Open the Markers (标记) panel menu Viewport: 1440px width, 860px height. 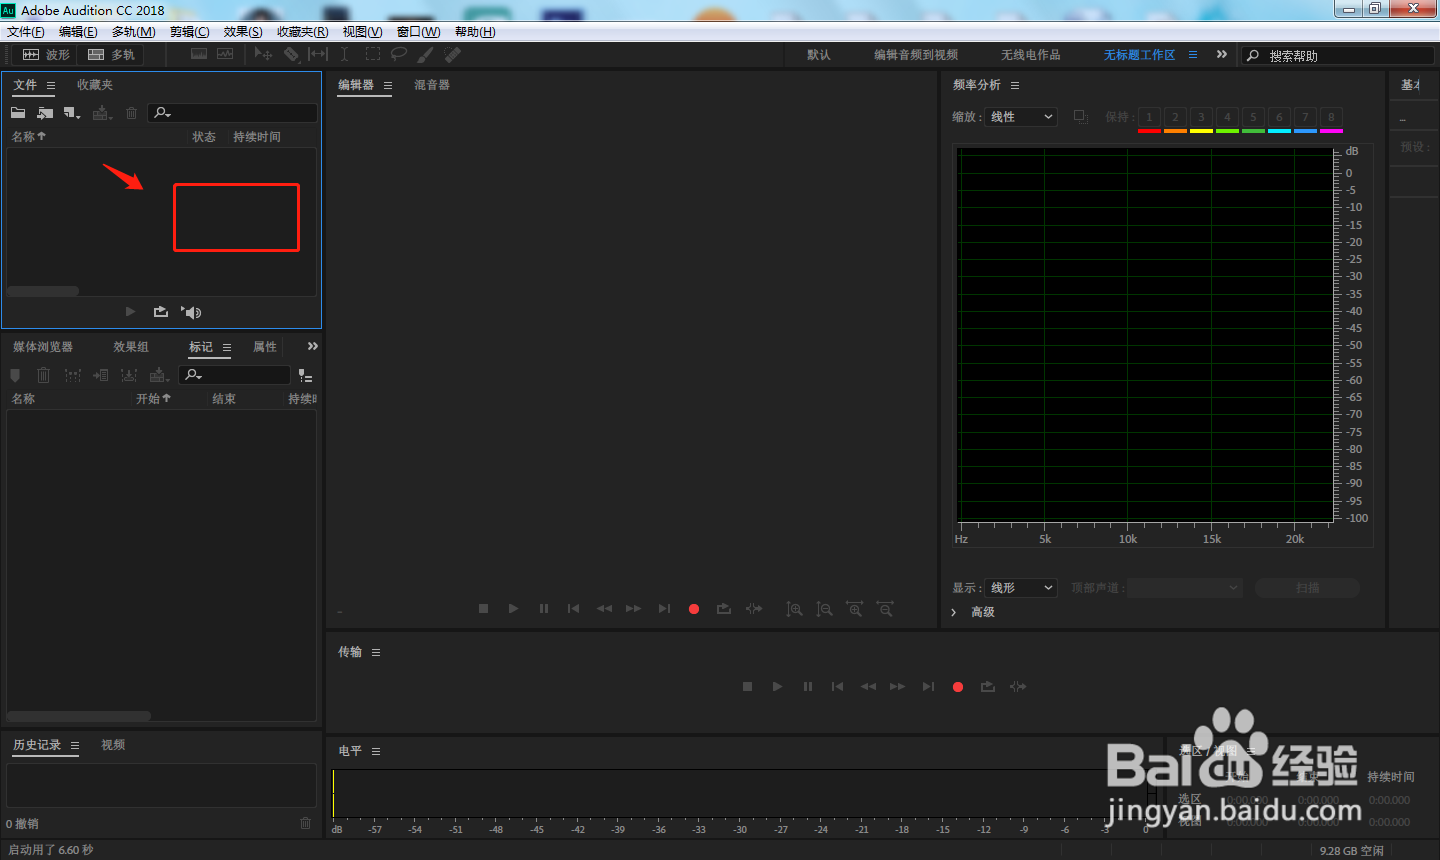[x=227, y=348]
